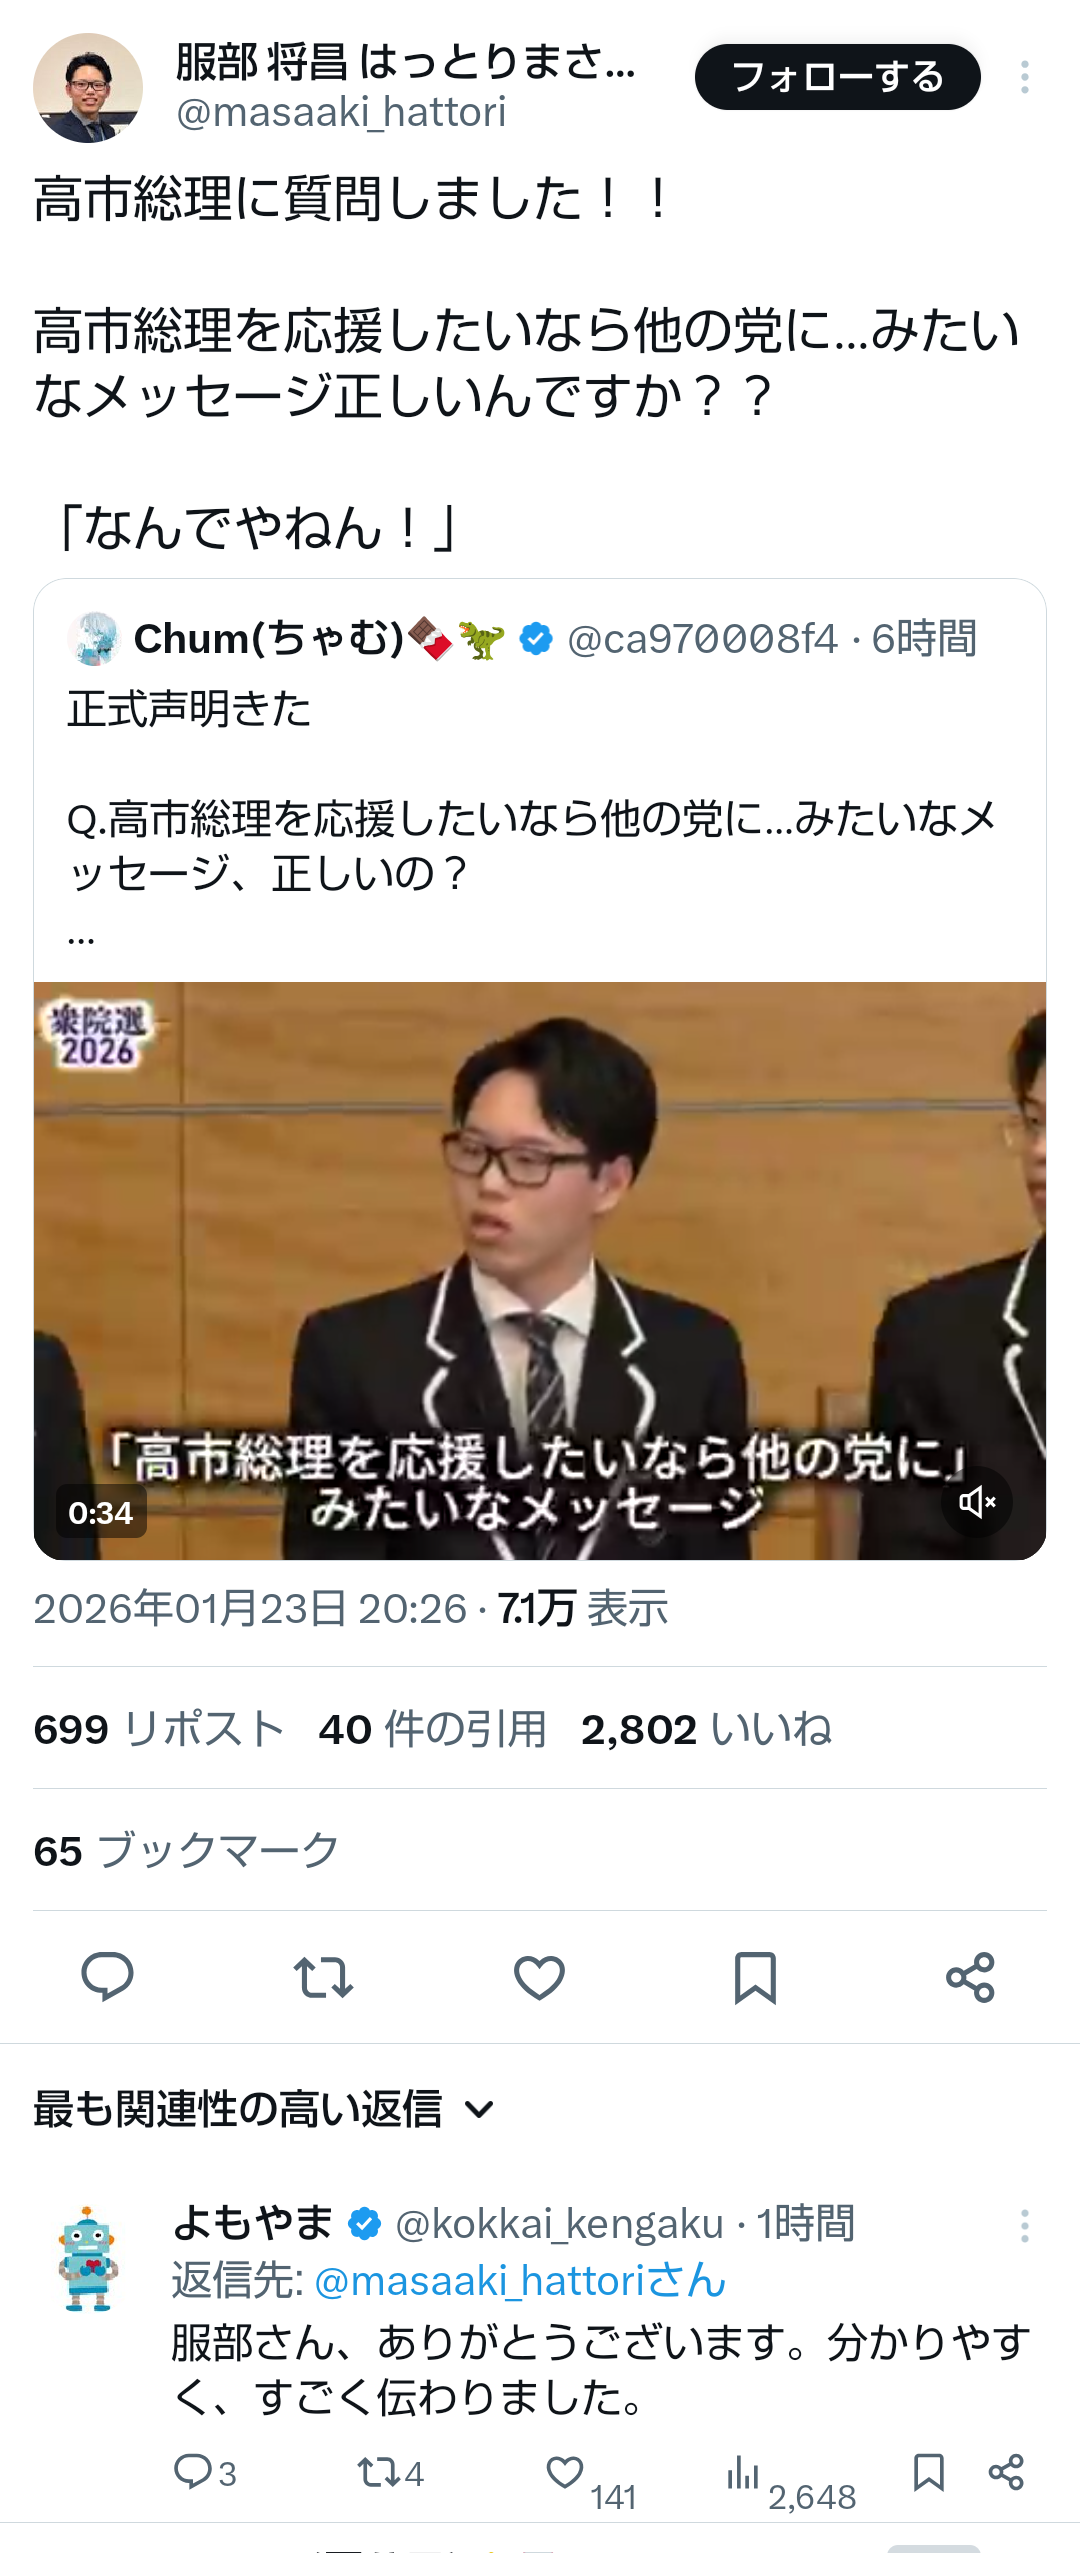Image resolution: width=1080 pixels, height=2553 pixels.
Task: Bookmark the main post
Action: click(755, 1977)
